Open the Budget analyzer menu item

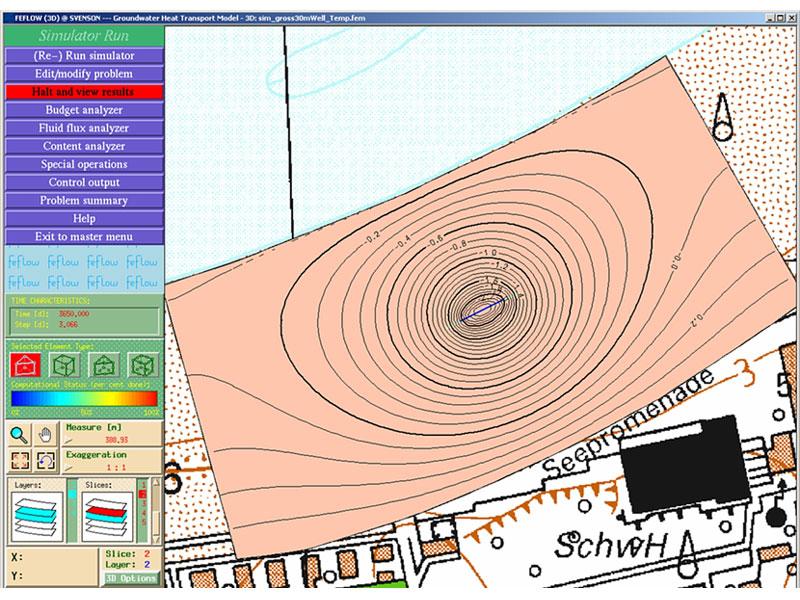[83, 110]
